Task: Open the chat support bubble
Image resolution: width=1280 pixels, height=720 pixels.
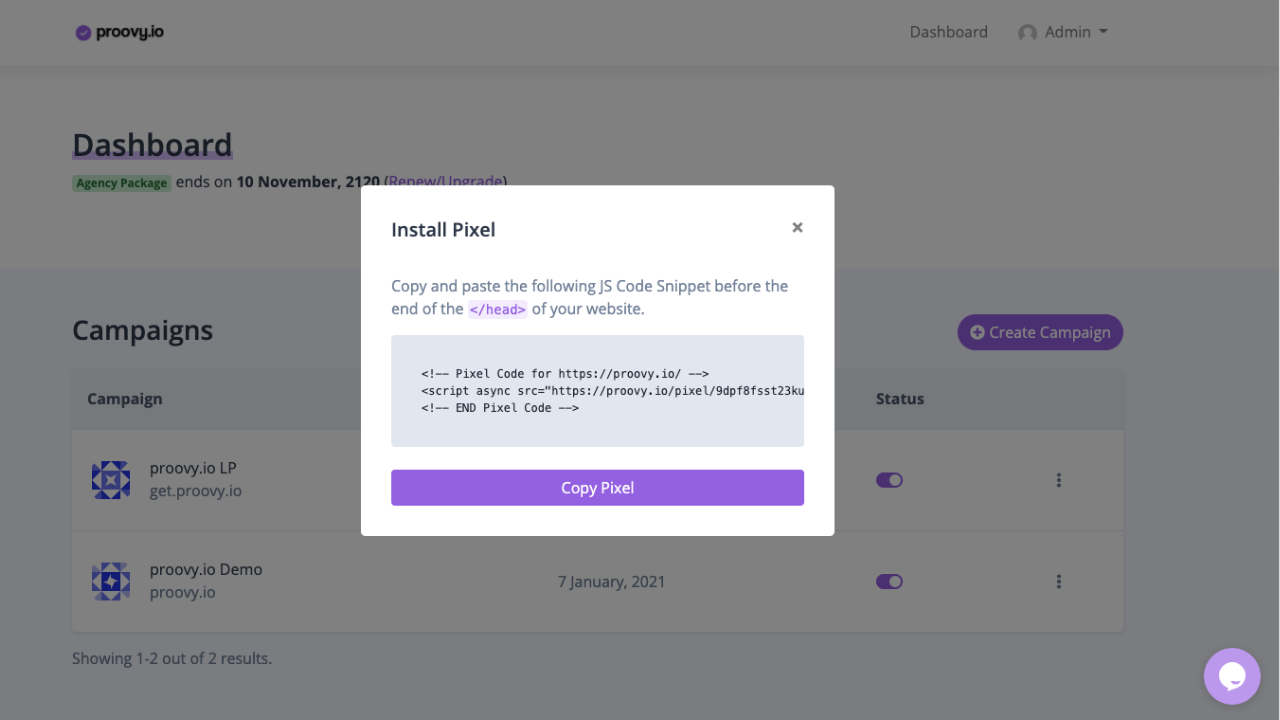Action: coord(1231,677)
